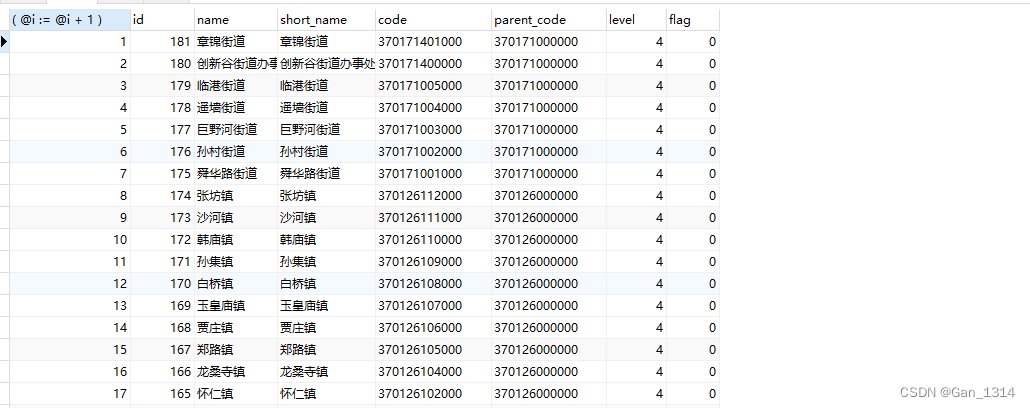Select name cell '舜华路街道'

tap(236, 173)
